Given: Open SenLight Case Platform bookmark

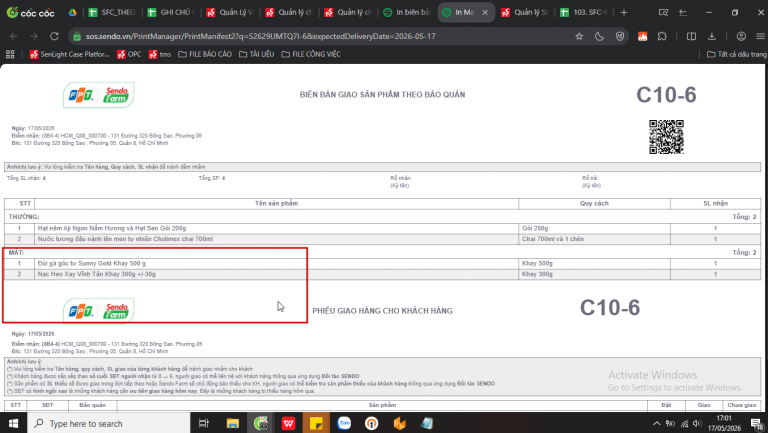Looking at the screenshot, I should coord(69,54).
